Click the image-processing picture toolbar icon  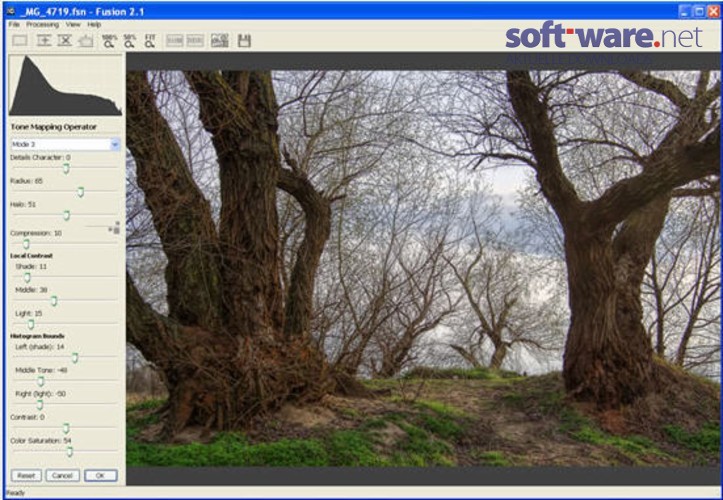[219, 41]
